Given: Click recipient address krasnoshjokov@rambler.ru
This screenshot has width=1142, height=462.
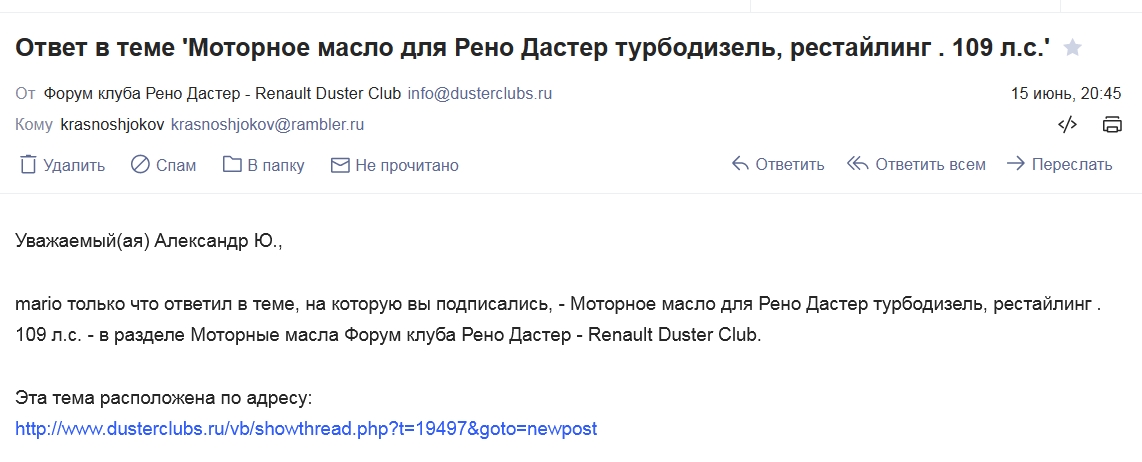Looking at the screenshot, I should click(x=267, y=125).
